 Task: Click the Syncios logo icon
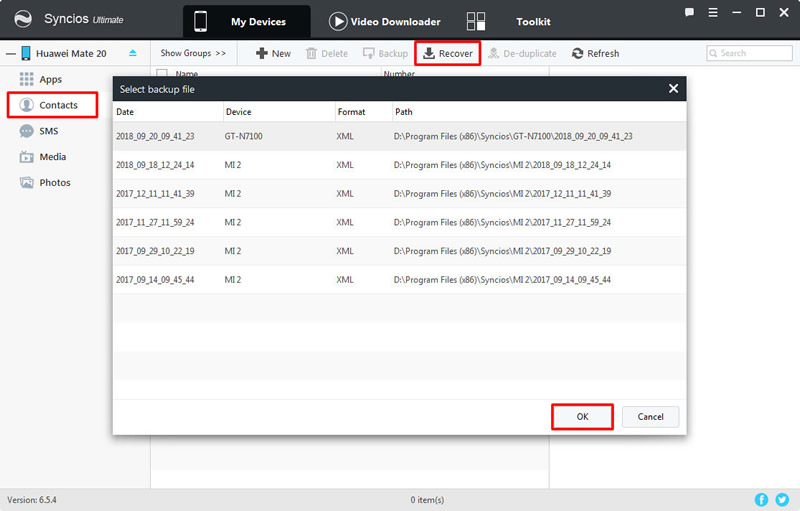[23, 19]
